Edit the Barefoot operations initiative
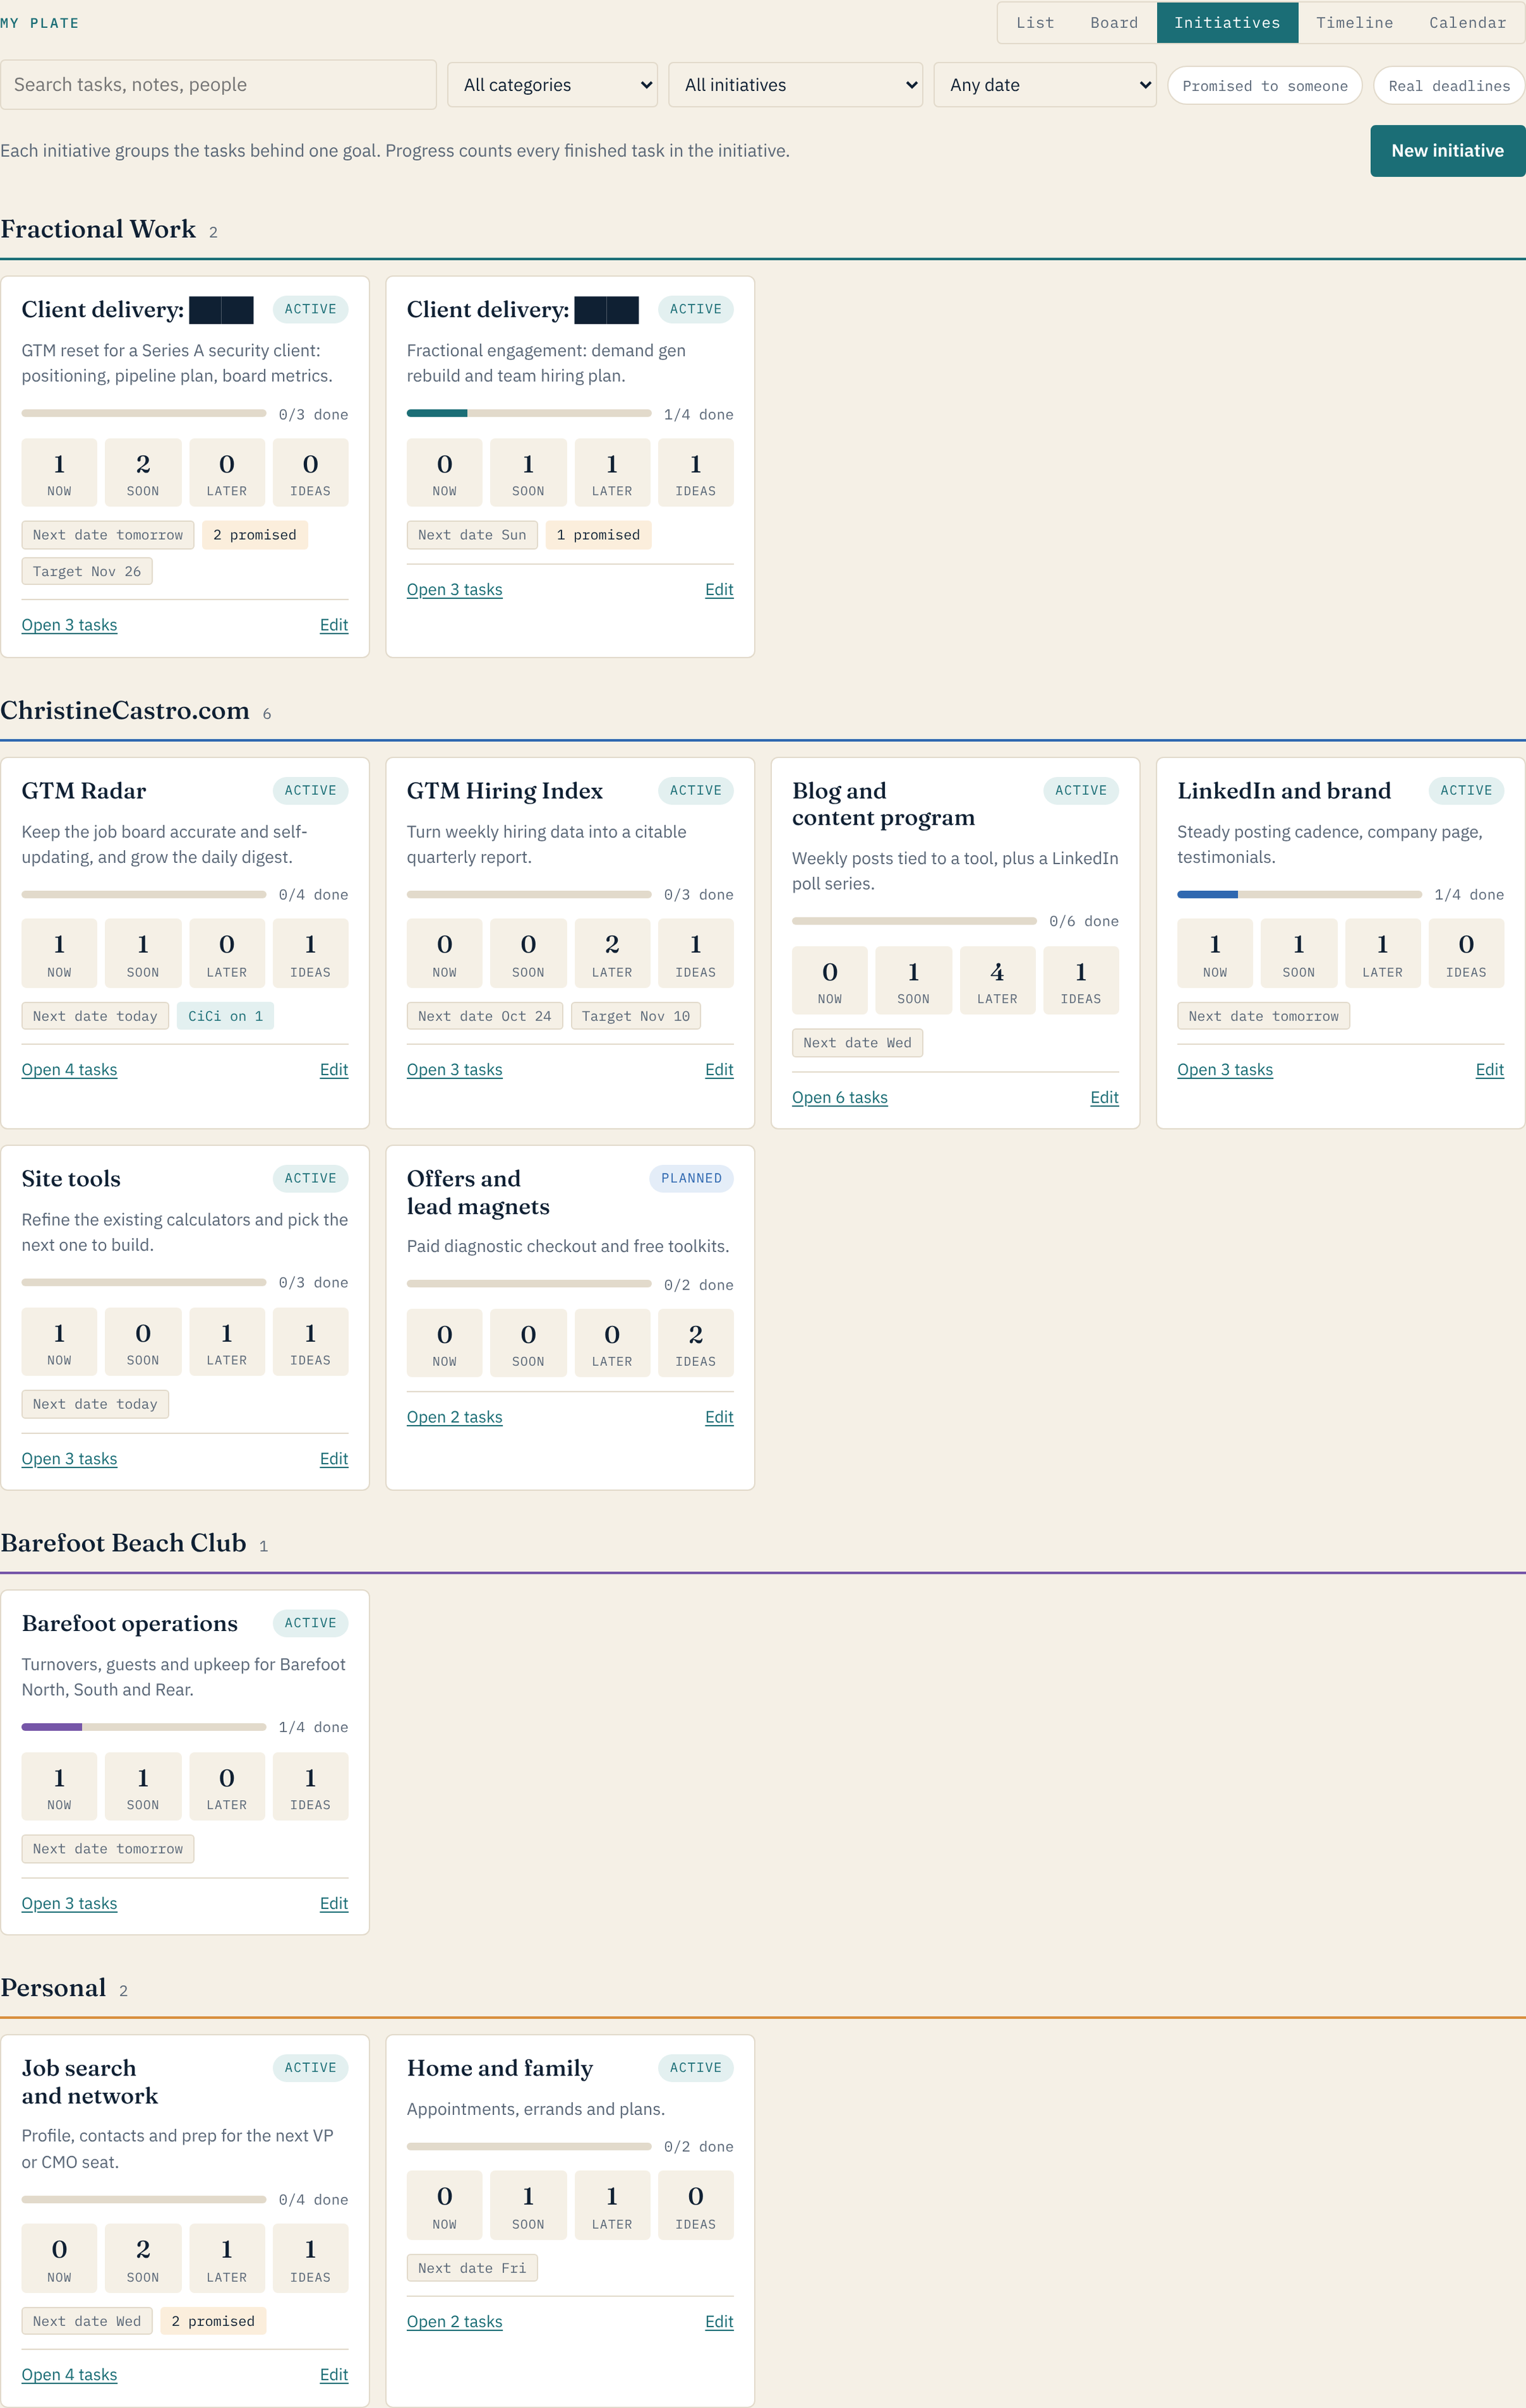This screenshot has width=1526, height=2408. (334, 1904)
